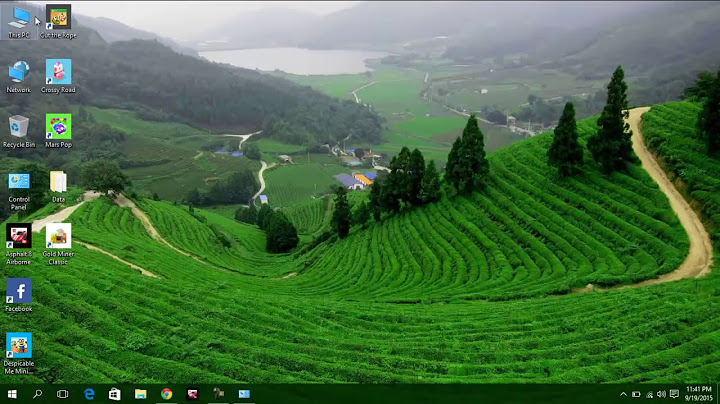Switch to the dark figure taskbar app
720x404 pixels.
218,394
